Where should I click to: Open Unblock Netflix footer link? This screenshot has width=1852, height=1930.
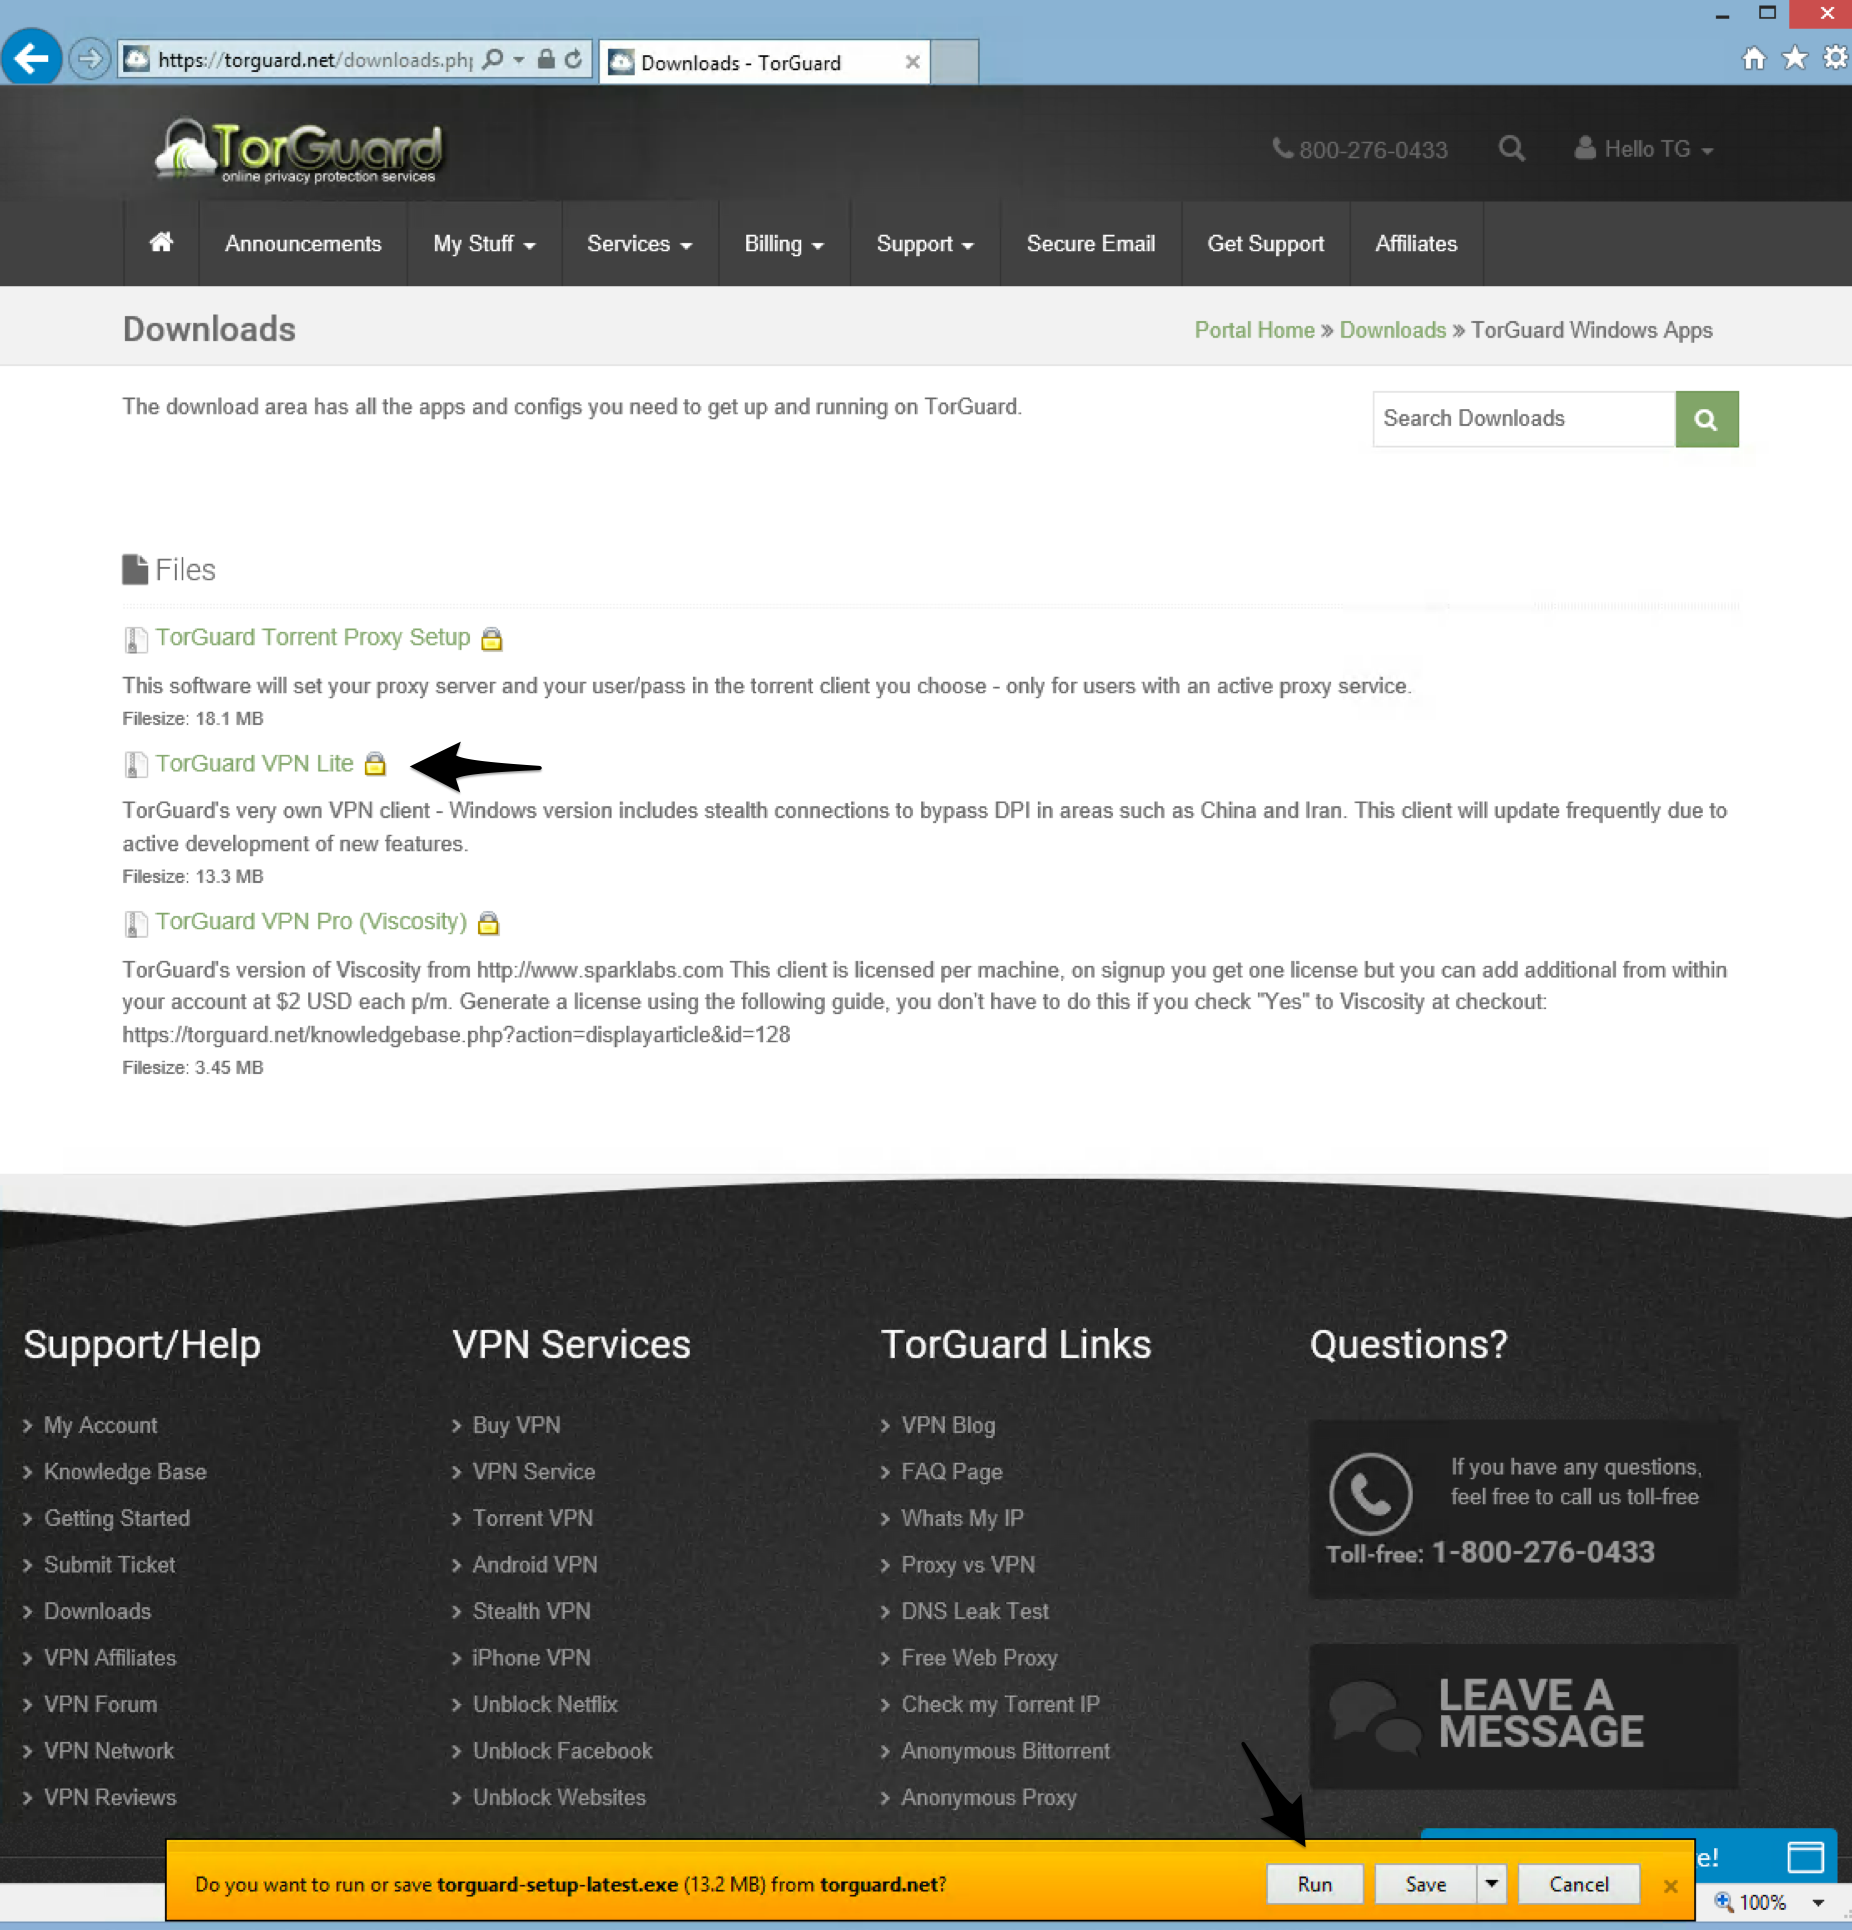[x=545, y=1705]
